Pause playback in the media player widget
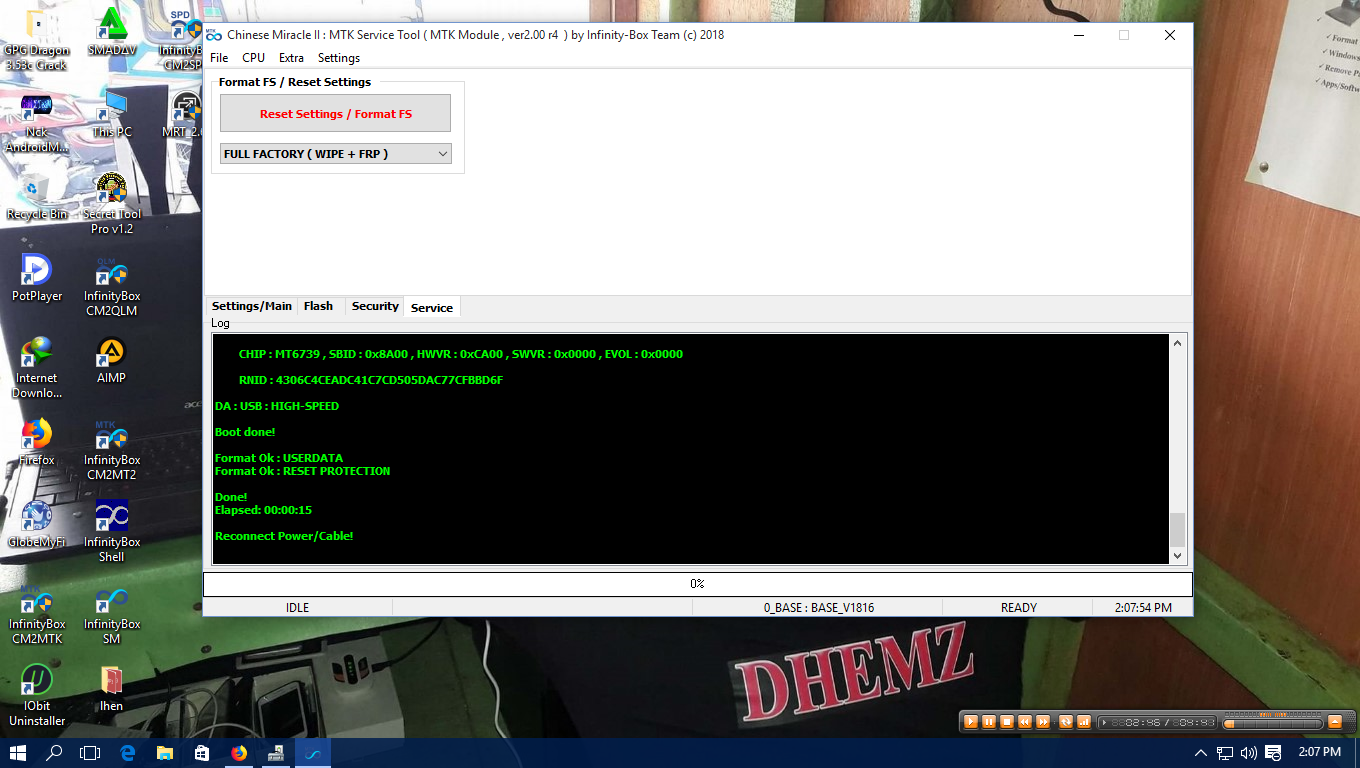Viewport: 1360px width, 768px height. (x=988, y=722)
